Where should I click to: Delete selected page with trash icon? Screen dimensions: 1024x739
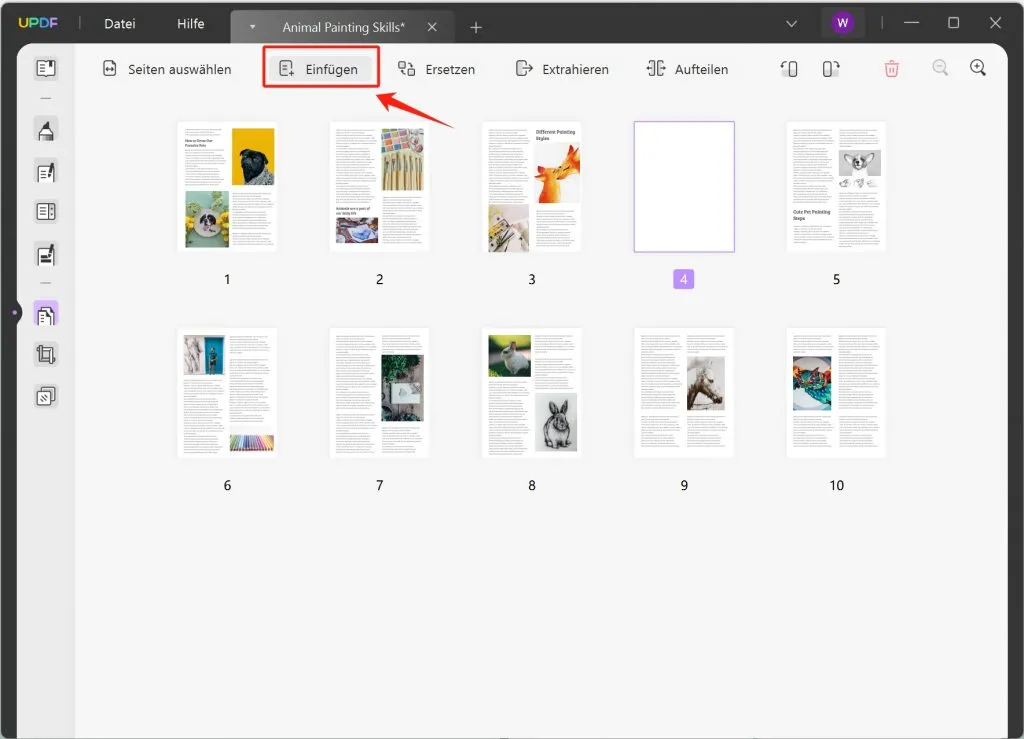[x=891, y=69]
